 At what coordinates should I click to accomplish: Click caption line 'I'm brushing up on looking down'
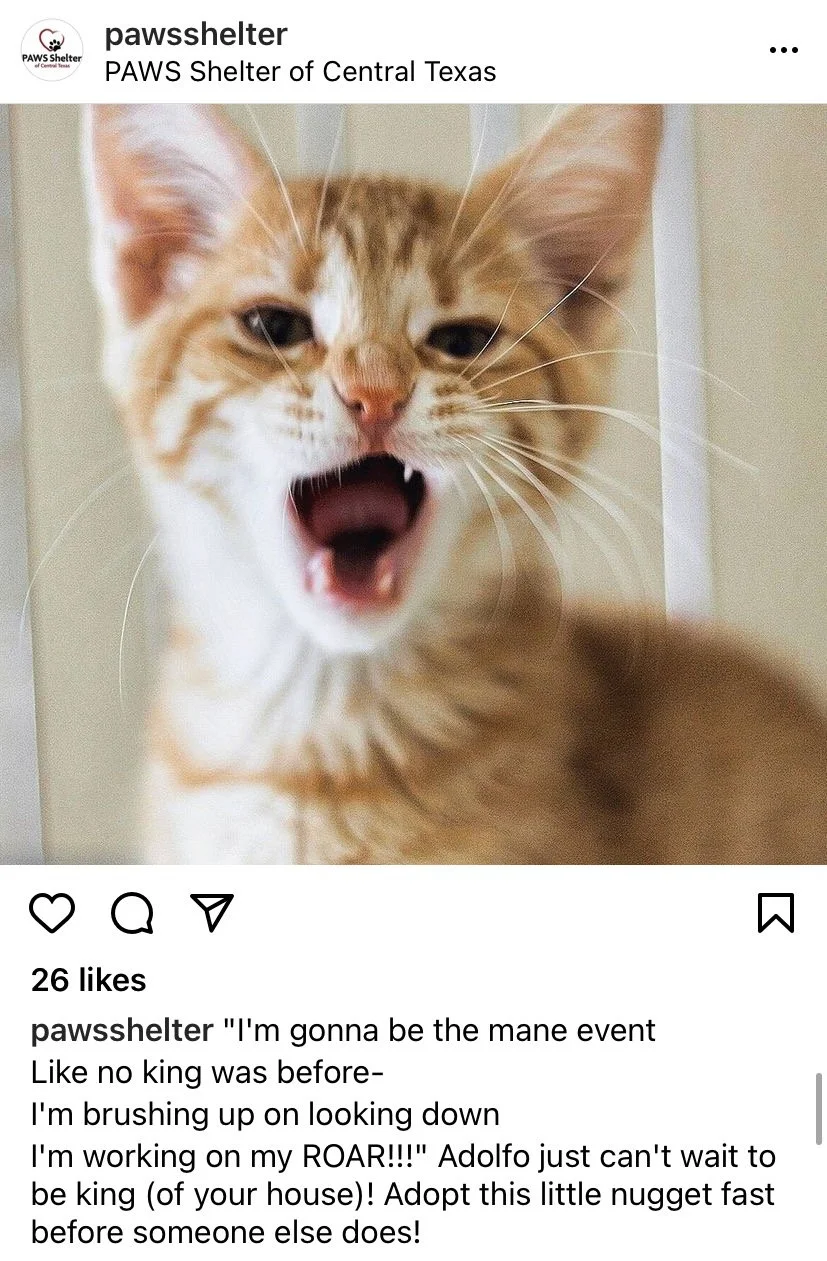point(265,1114)
